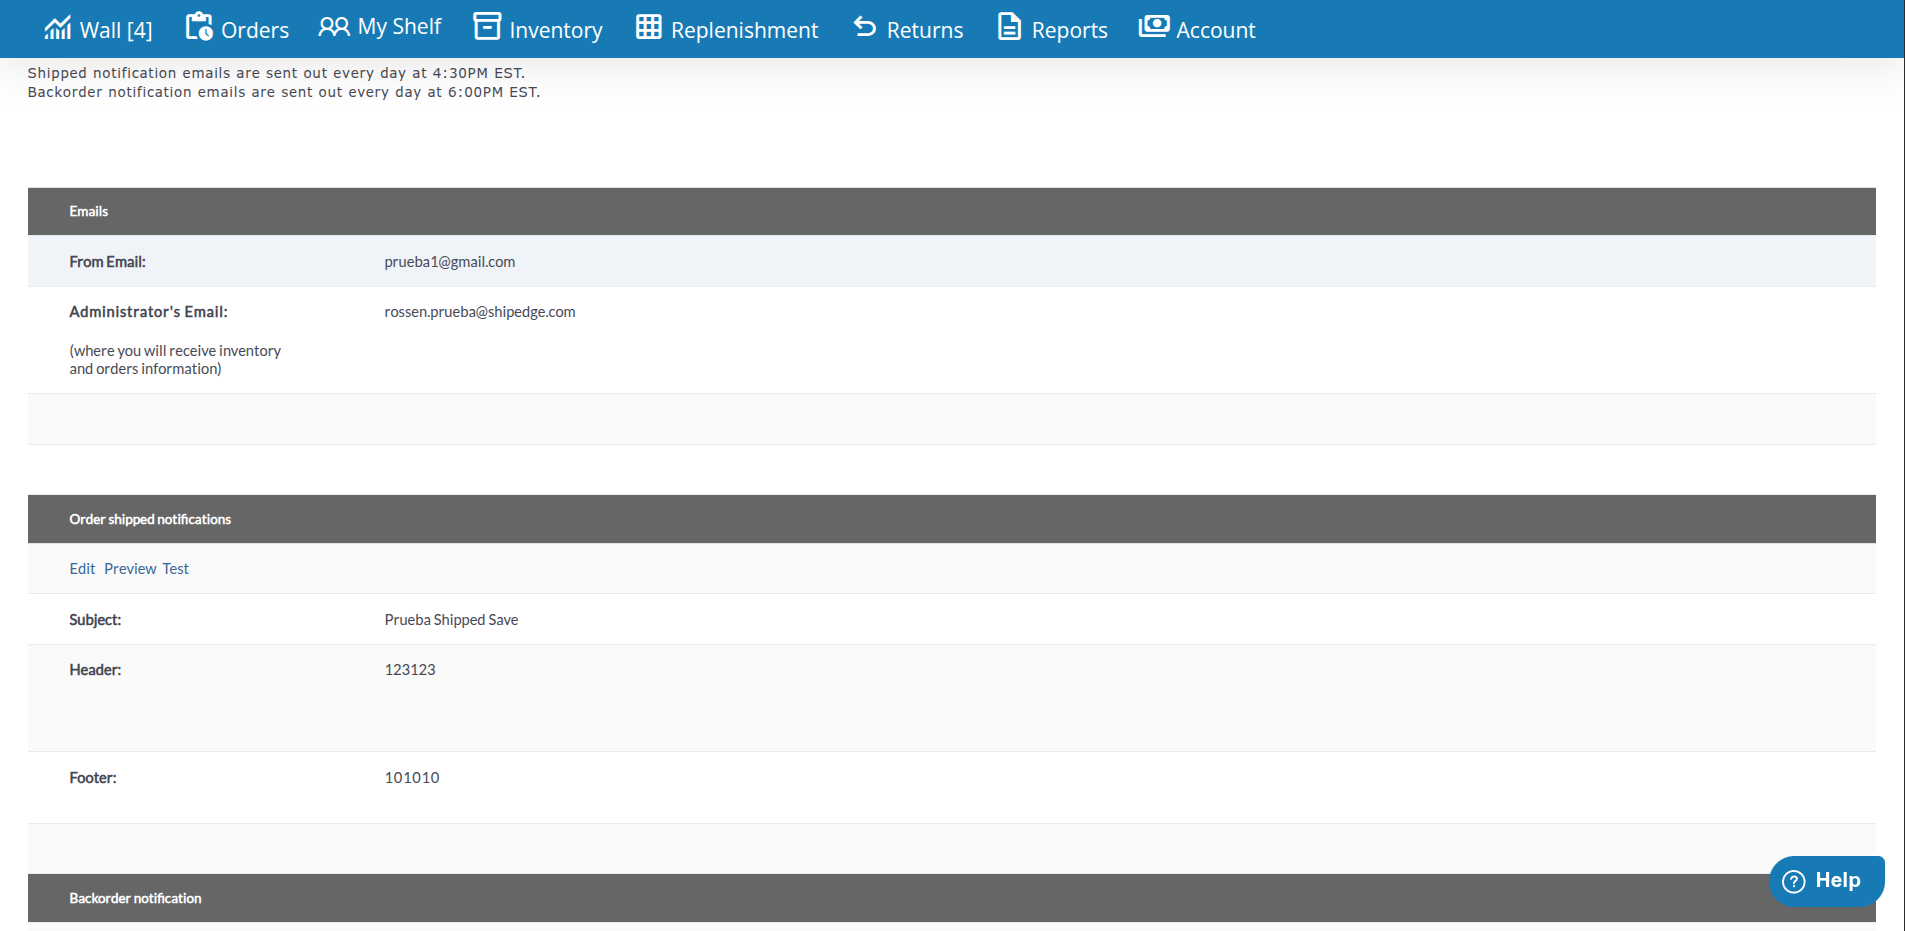Select the Administrator's Email address text

(480, 311)
